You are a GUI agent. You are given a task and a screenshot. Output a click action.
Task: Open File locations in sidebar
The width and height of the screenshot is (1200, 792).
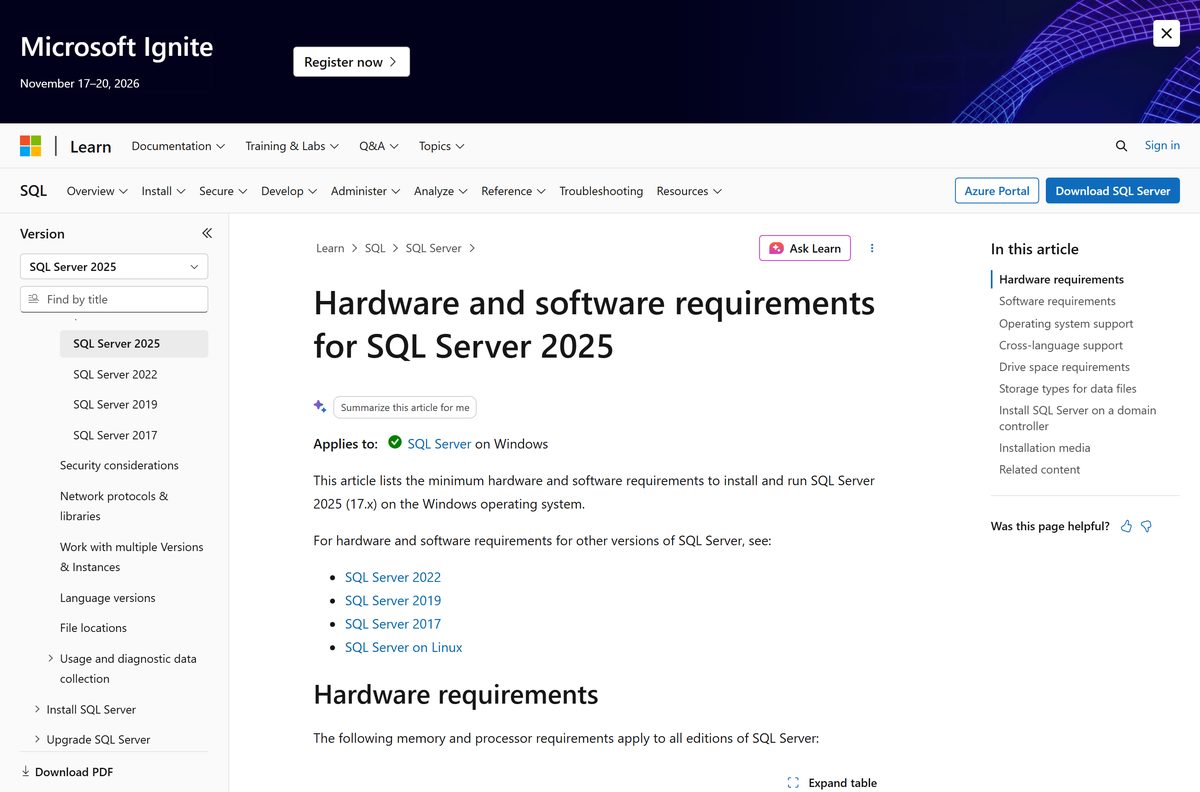coord(93,628)
